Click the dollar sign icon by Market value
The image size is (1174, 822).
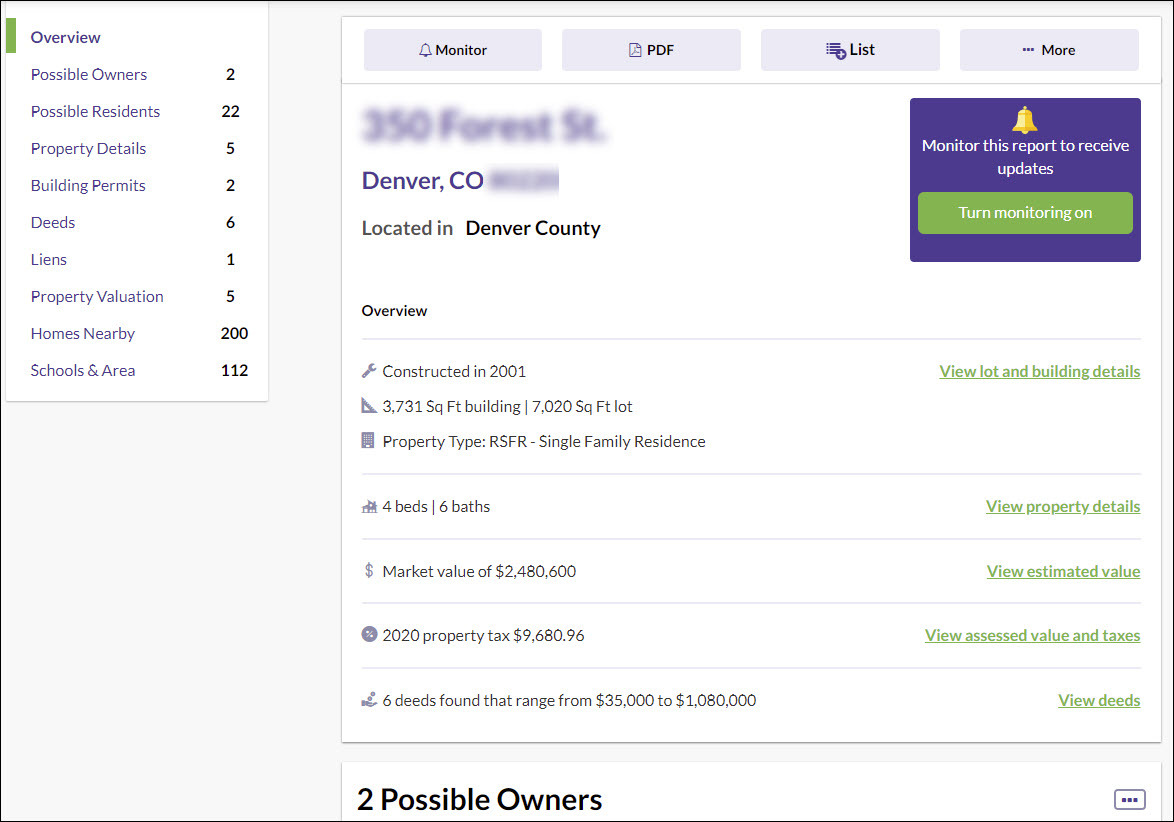click(x=368, y=570)
